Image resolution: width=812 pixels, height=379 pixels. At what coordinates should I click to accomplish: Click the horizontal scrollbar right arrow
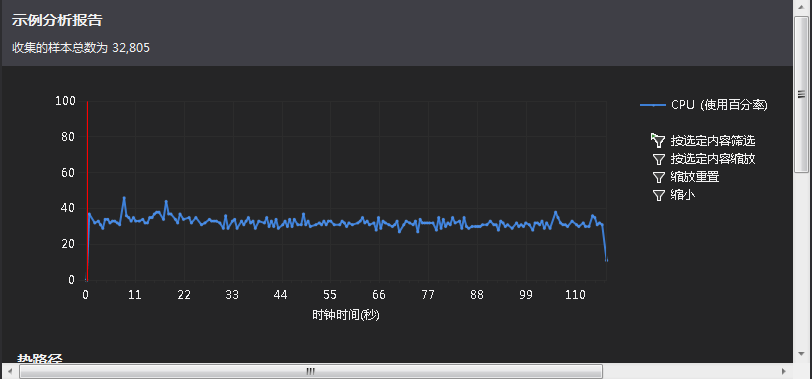784,371
